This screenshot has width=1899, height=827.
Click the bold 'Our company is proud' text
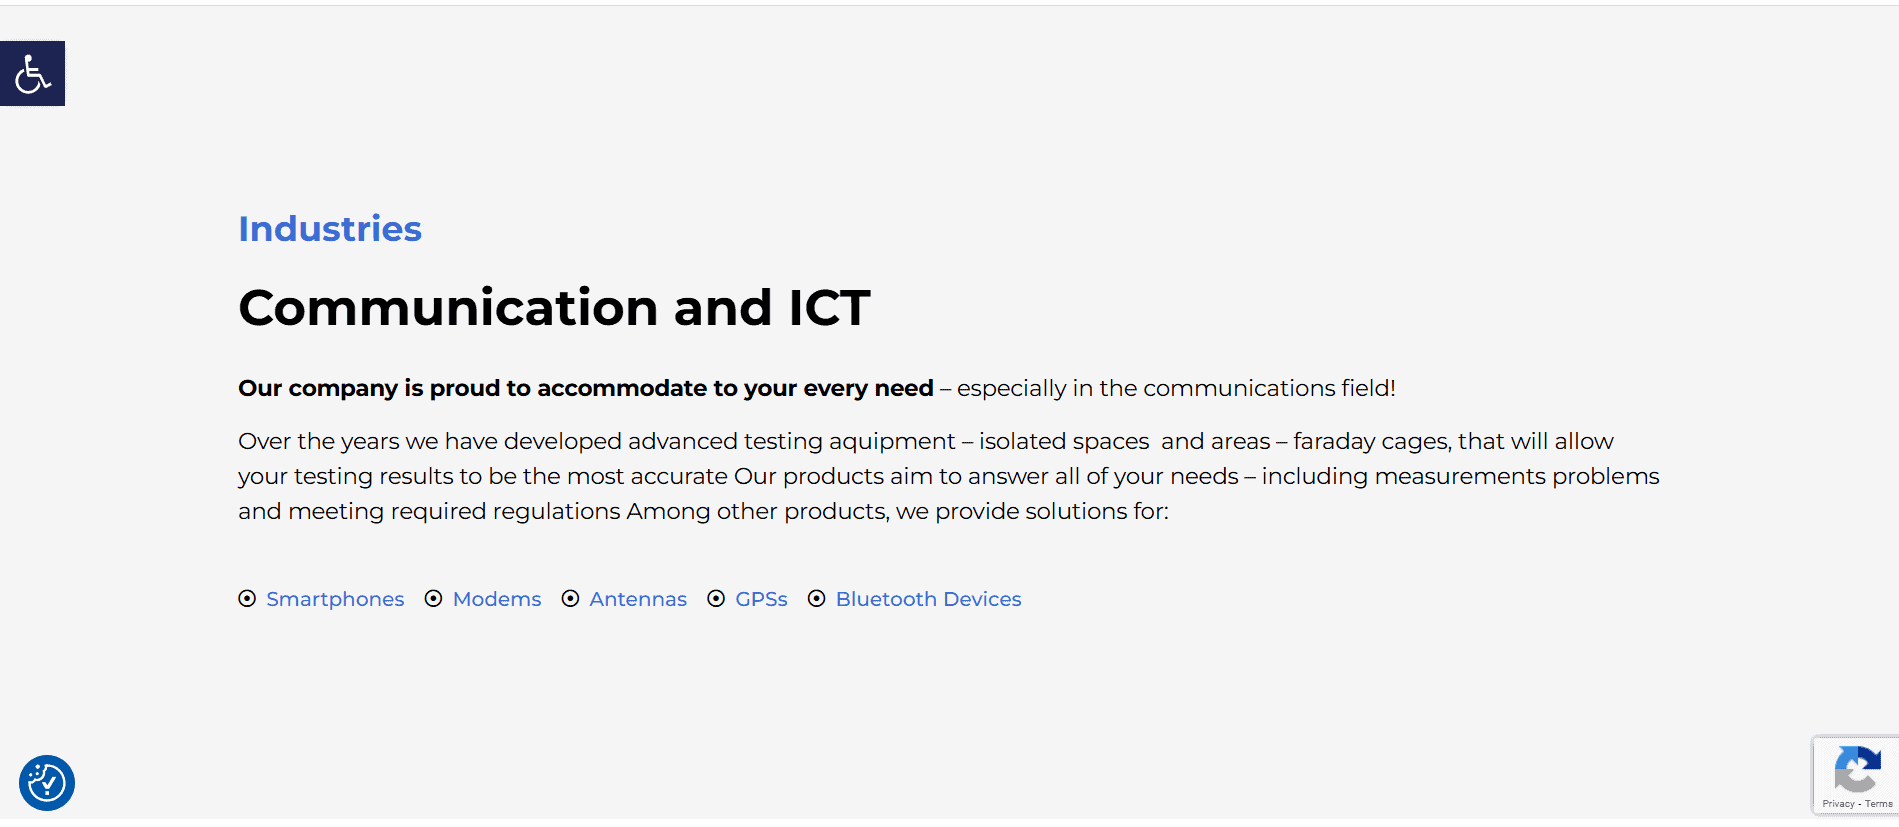pos(585,388)
